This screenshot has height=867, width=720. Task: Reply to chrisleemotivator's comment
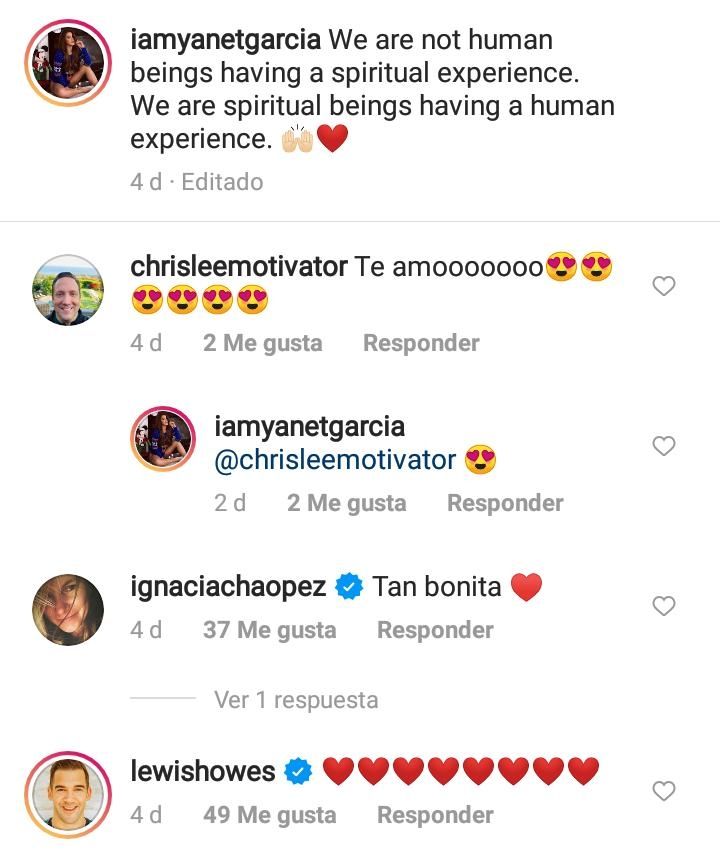(x=421, y=343)
